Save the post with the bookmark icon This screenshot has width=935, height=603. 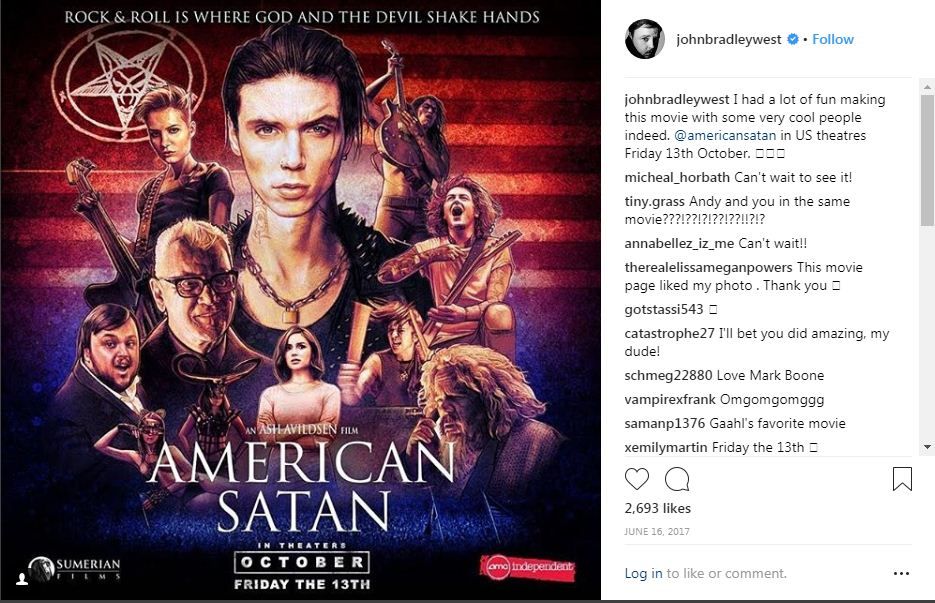(x=902, y=479)
